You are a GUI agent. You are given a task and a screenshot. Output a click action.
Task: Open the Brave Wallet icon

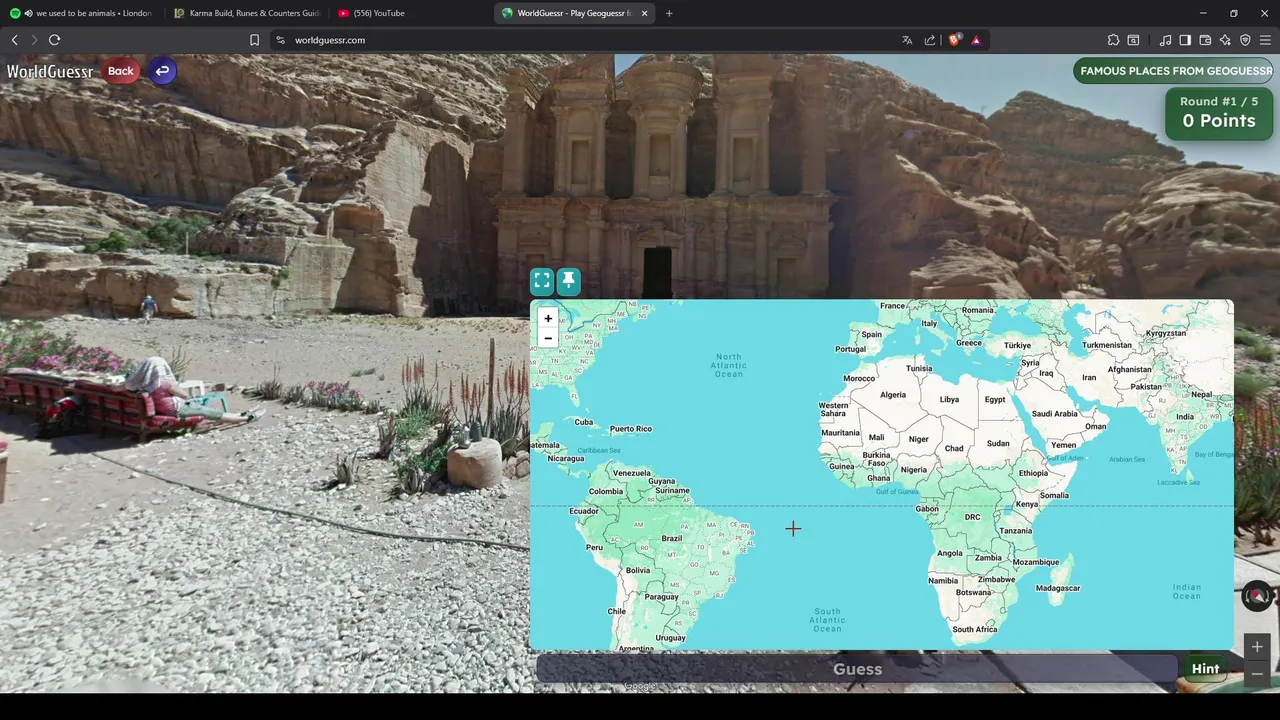[x=1205, y=40]
